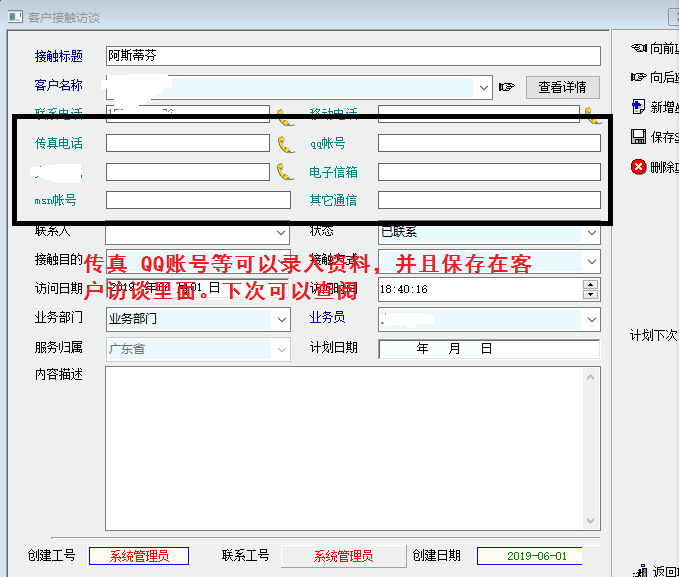Increase time with the up spinner arrow

coord(590,284)
